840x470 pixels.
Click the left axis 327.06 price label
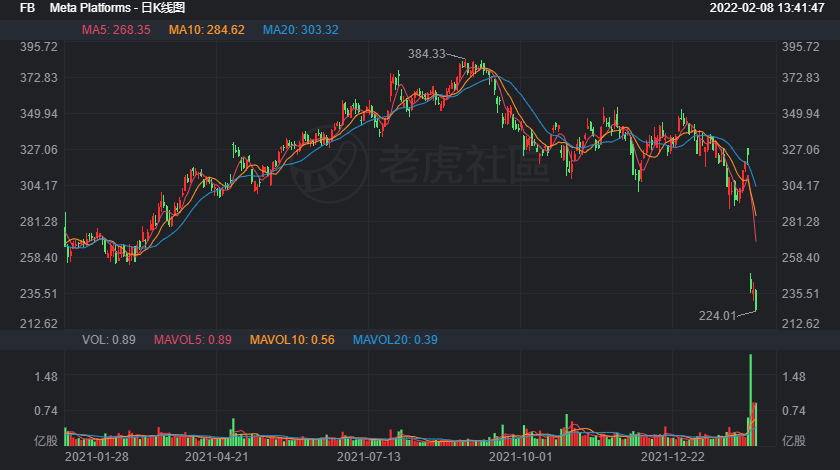coord(39,150)
